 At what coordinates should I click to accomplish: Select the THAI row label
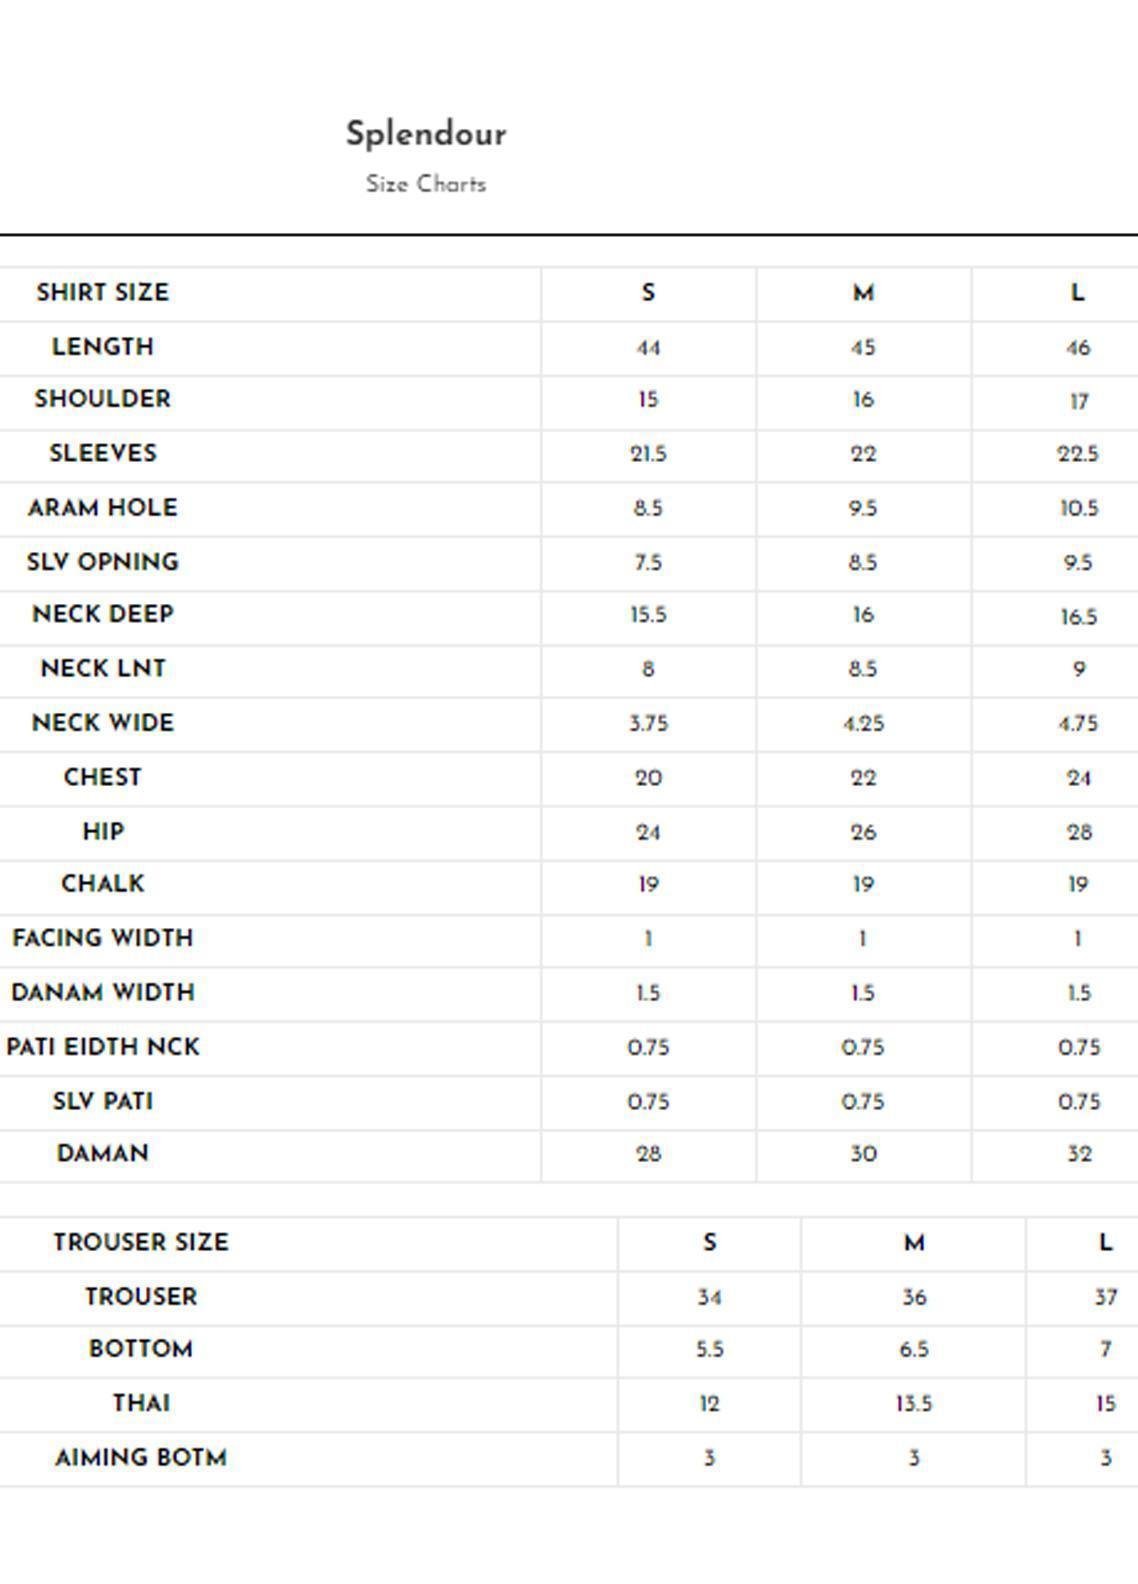(x=141, y=1403)
